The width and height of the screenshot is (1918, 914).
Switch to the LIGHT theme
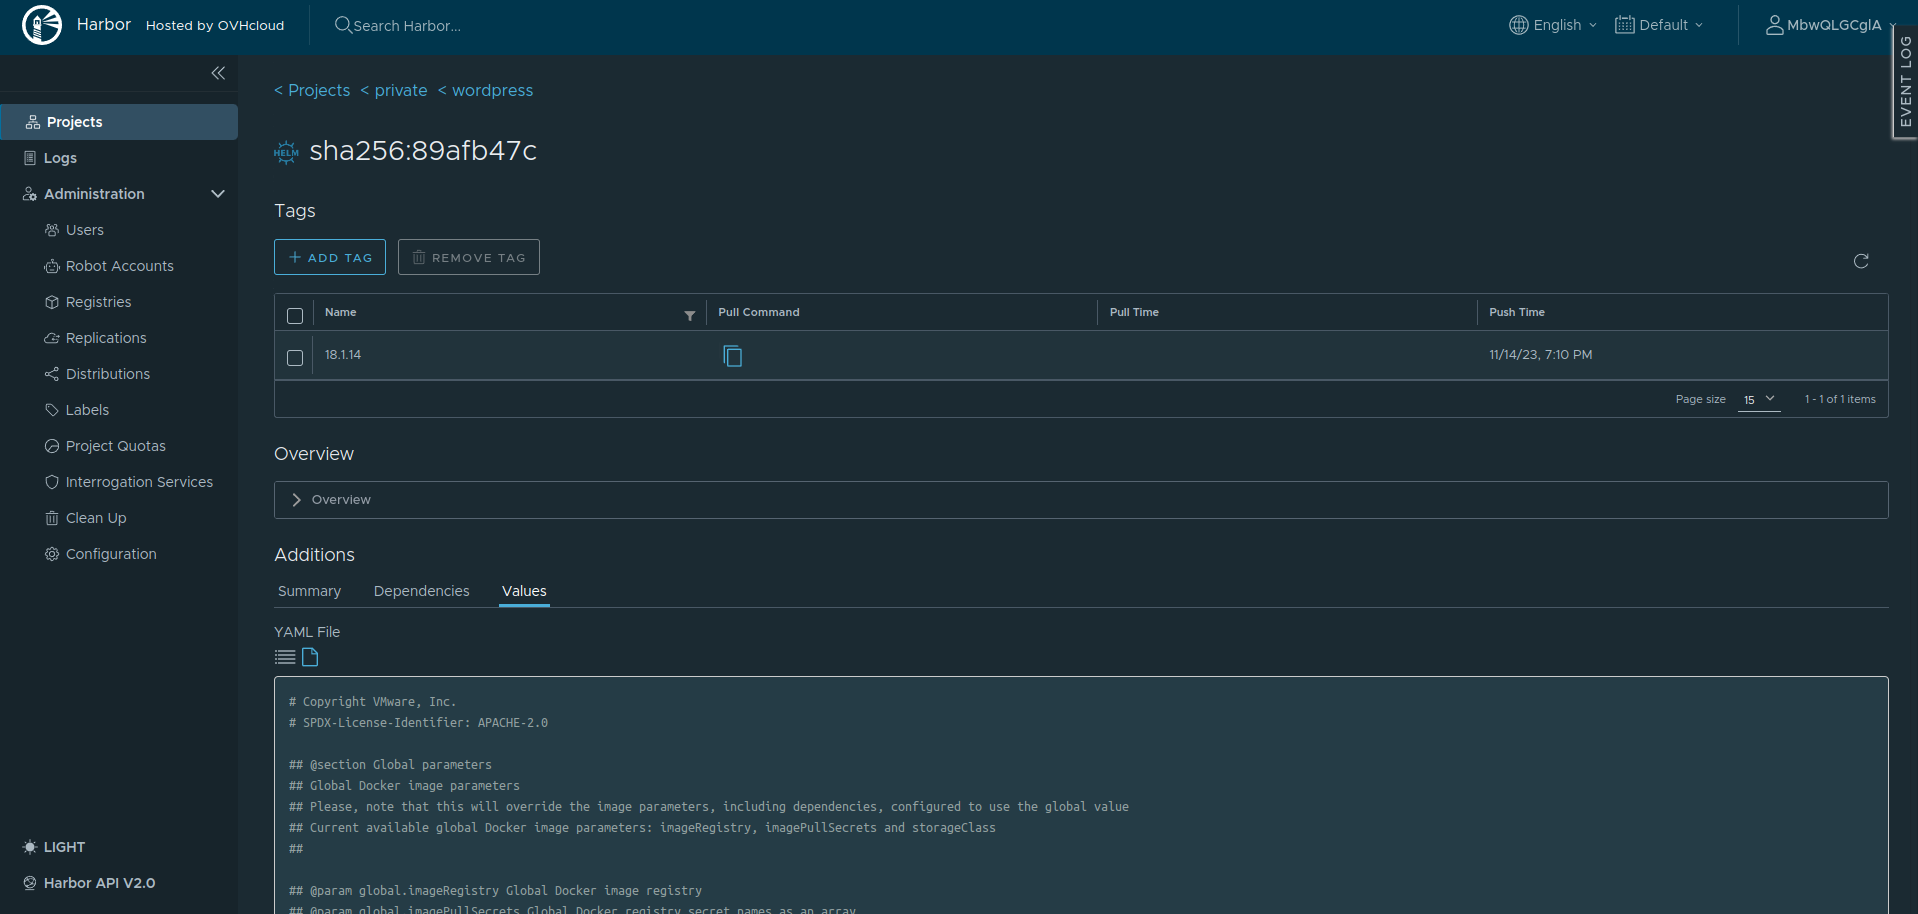[55, 847]
